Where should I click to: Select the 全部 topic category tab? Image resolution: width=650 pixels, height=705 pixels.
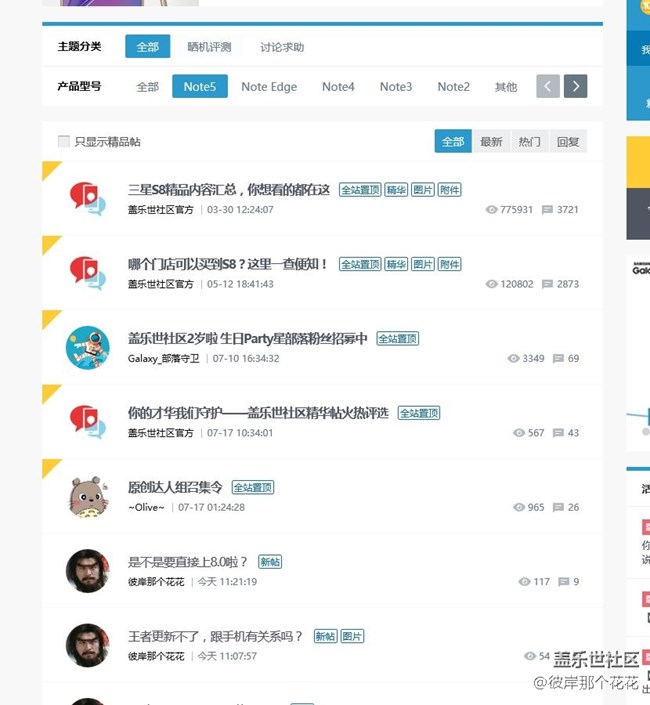(147, 46)
